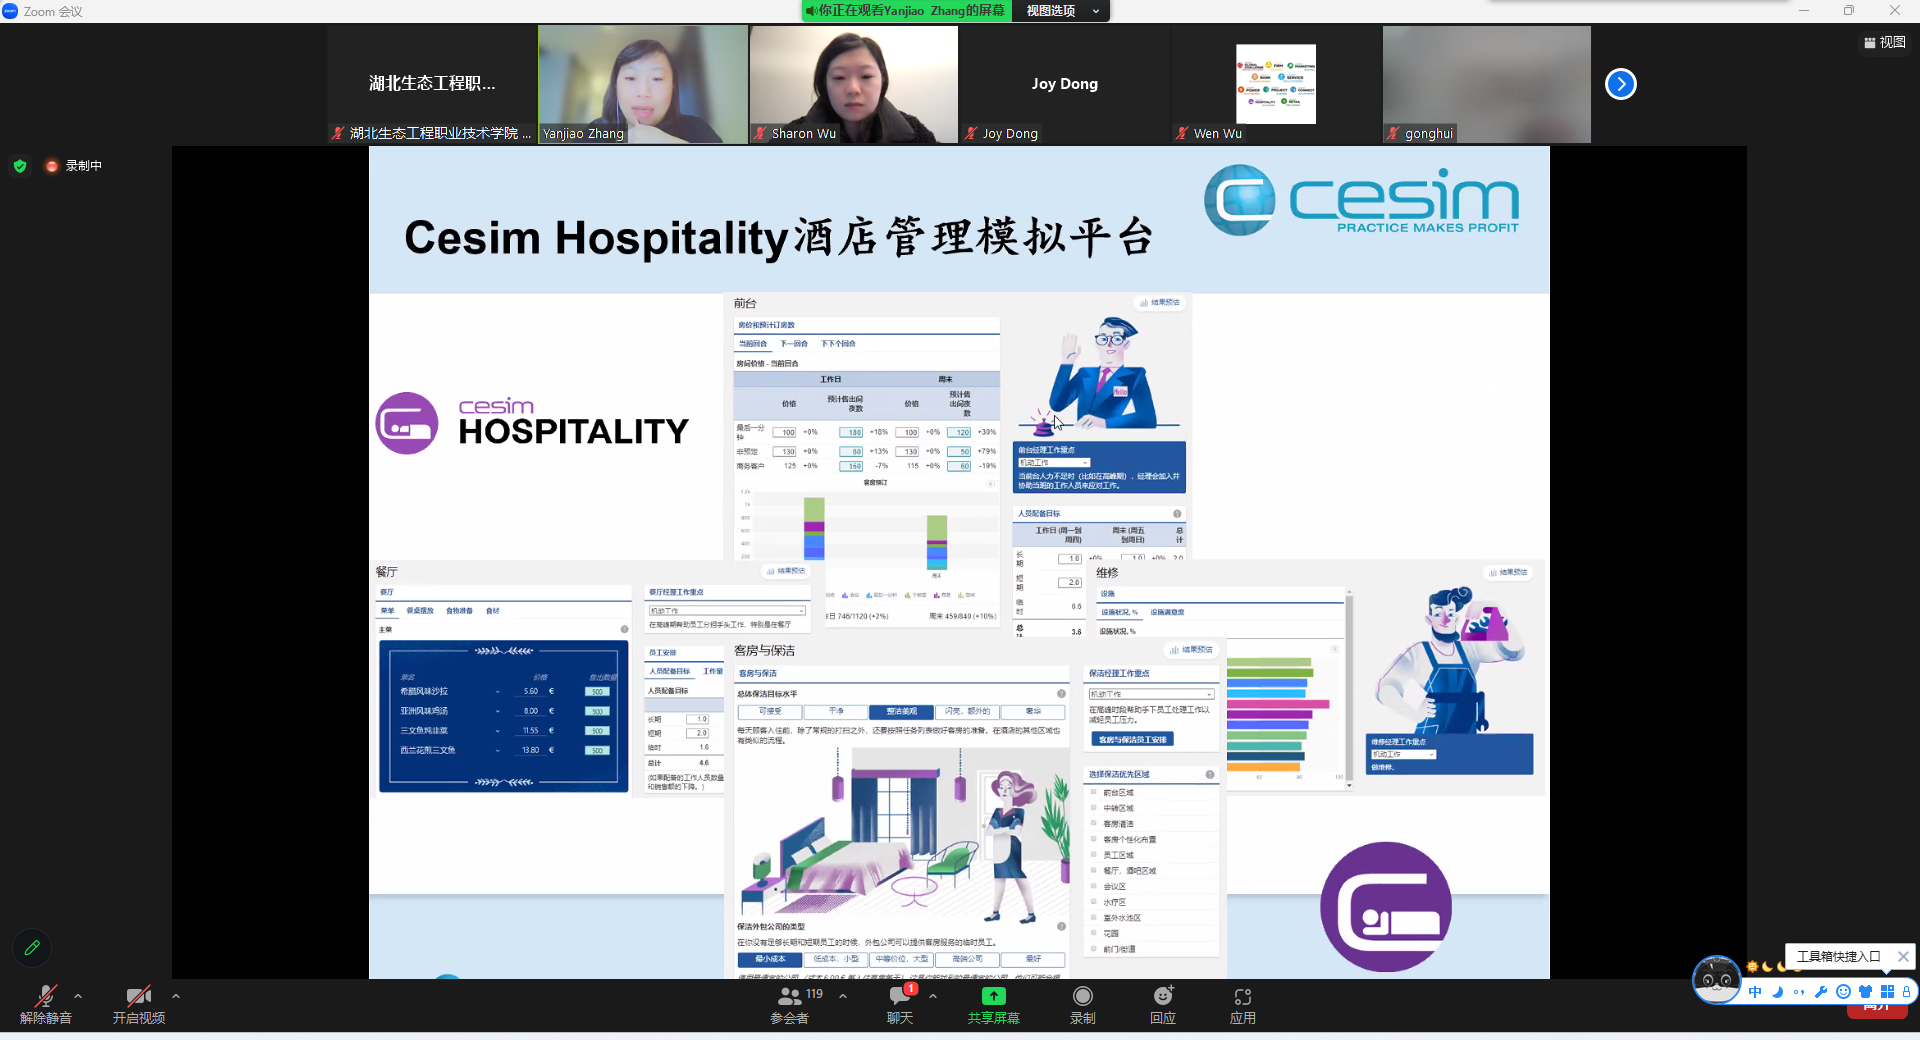Expand participants options arrow beside 参会者
Image resolution: width=1920 pixels, height=1040 pixels.
[x=843, y=996]
